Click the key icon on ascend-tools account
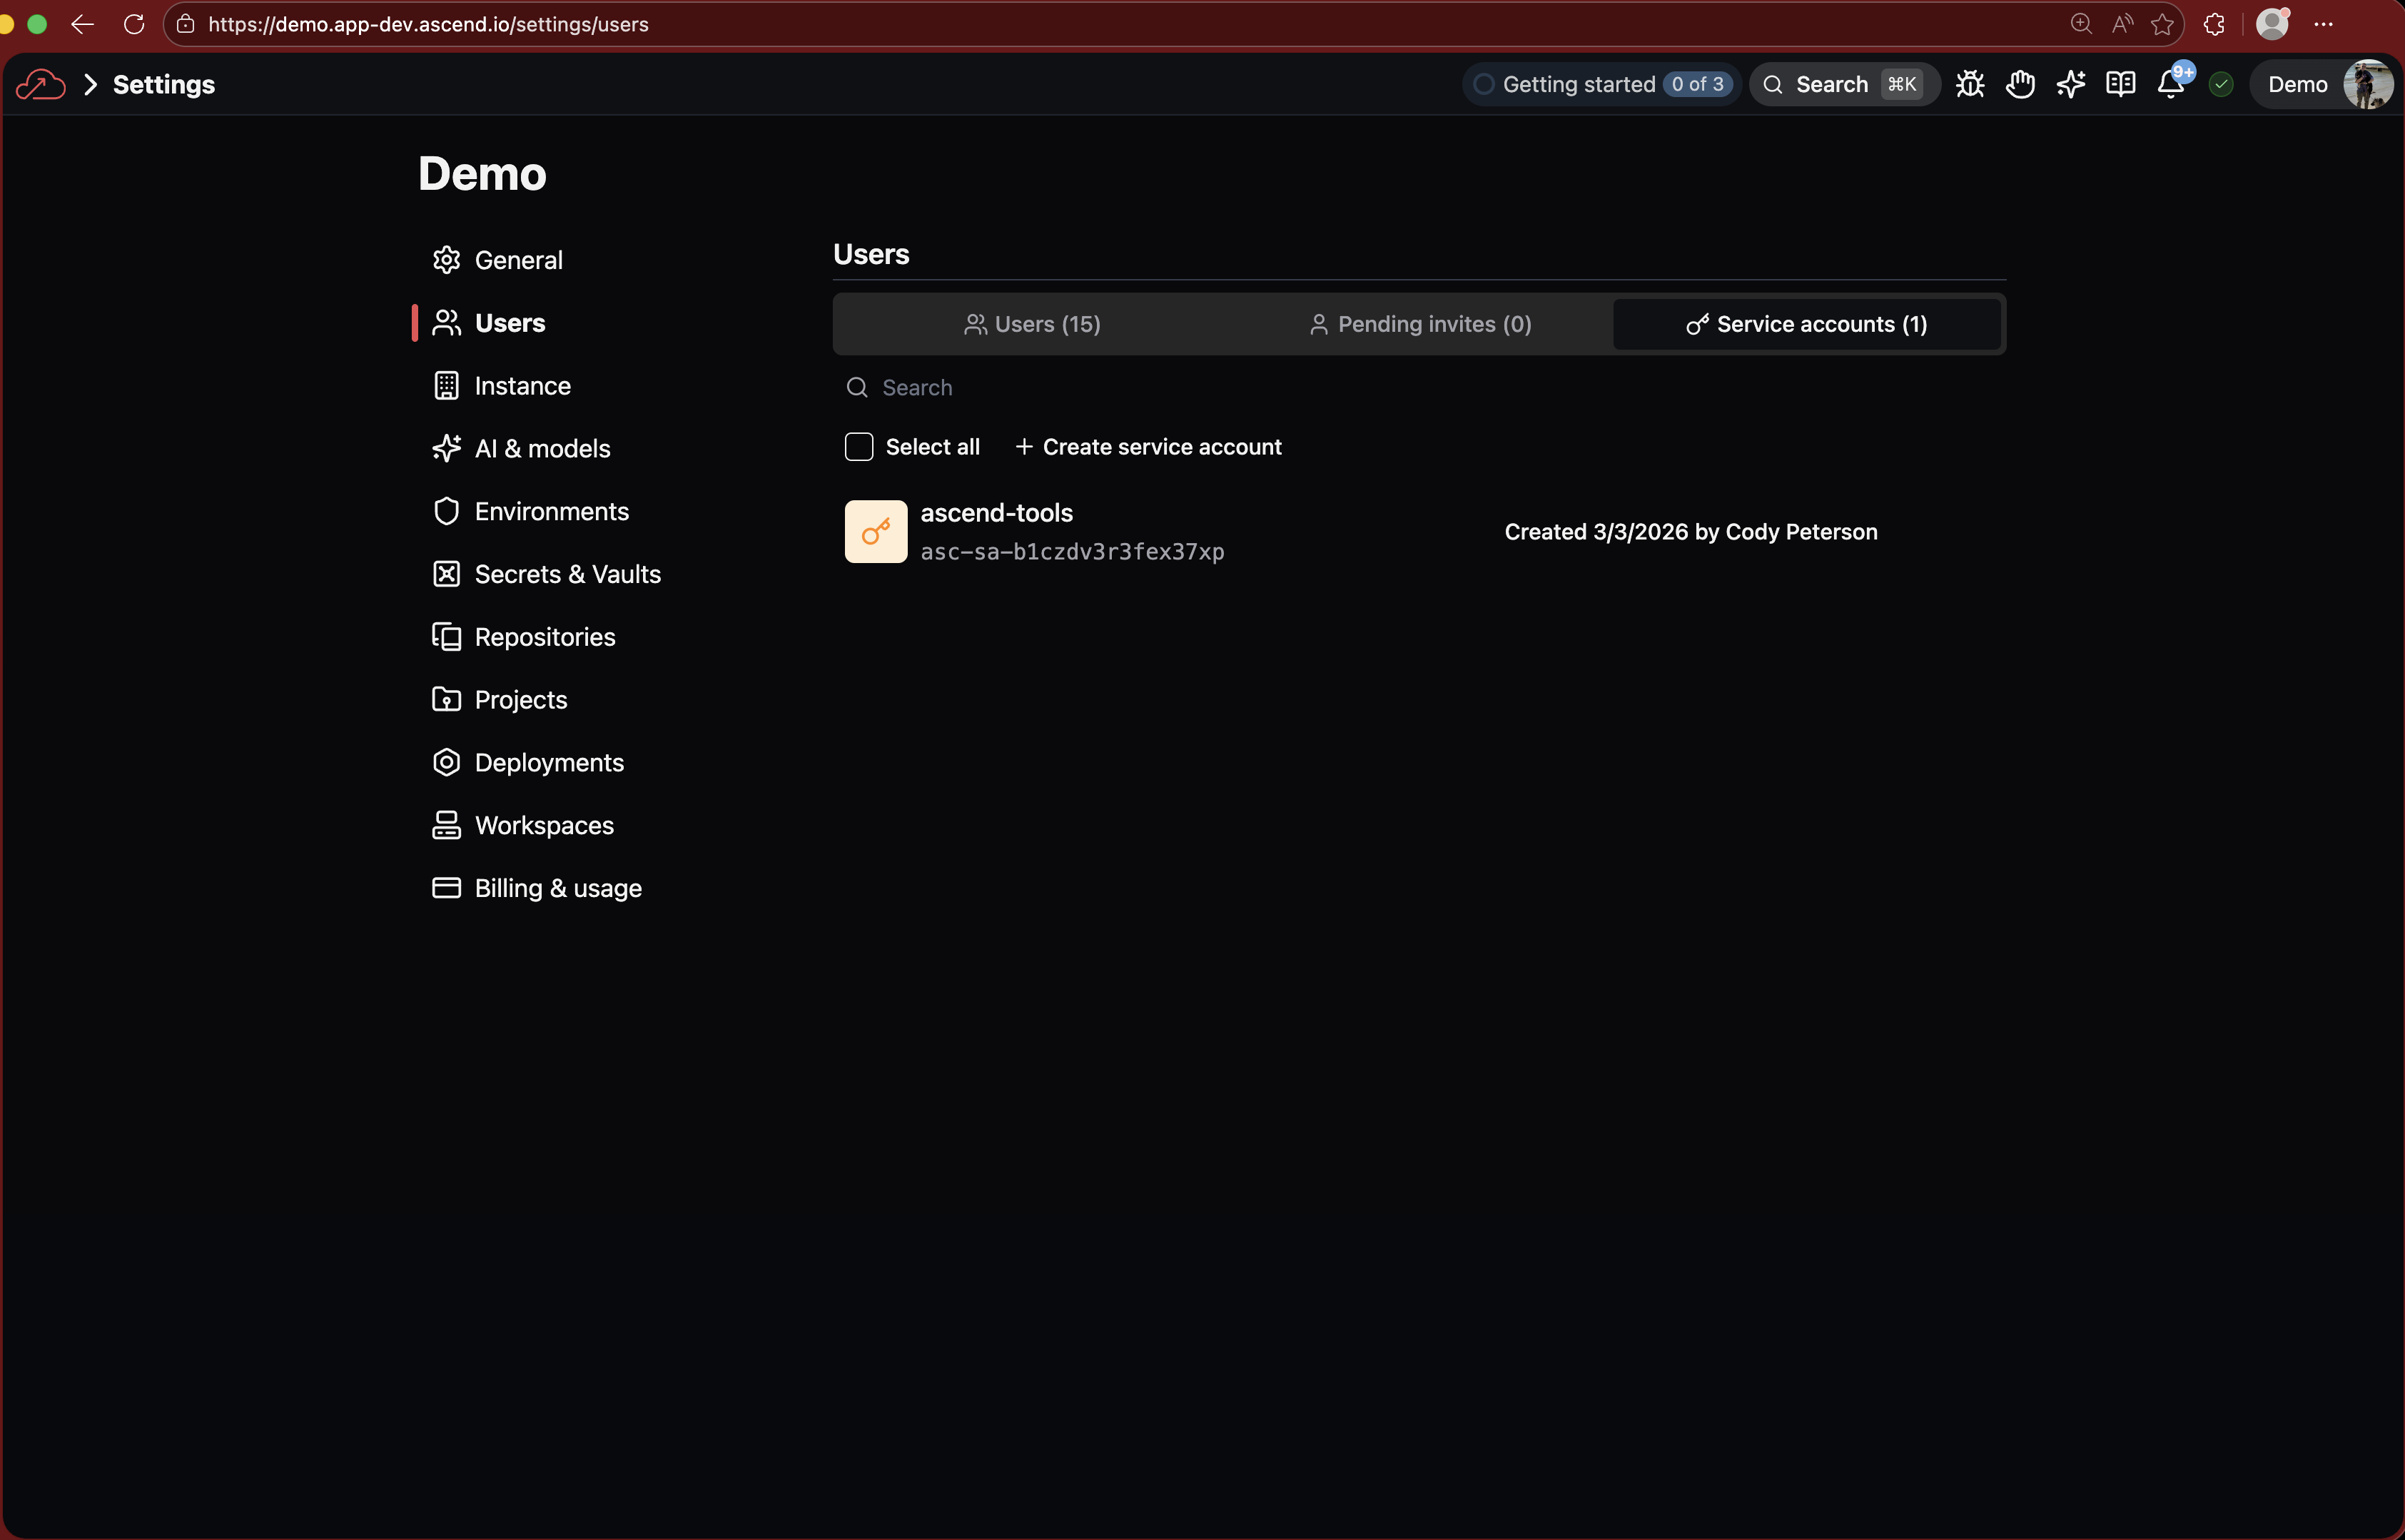This screenshot has height=1540, width=2405. (876, 531)
